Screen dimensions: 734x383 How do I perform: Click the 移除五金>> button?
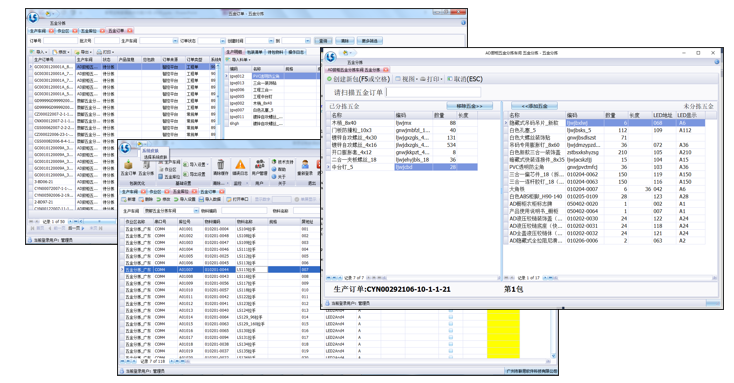click(470, 106)
